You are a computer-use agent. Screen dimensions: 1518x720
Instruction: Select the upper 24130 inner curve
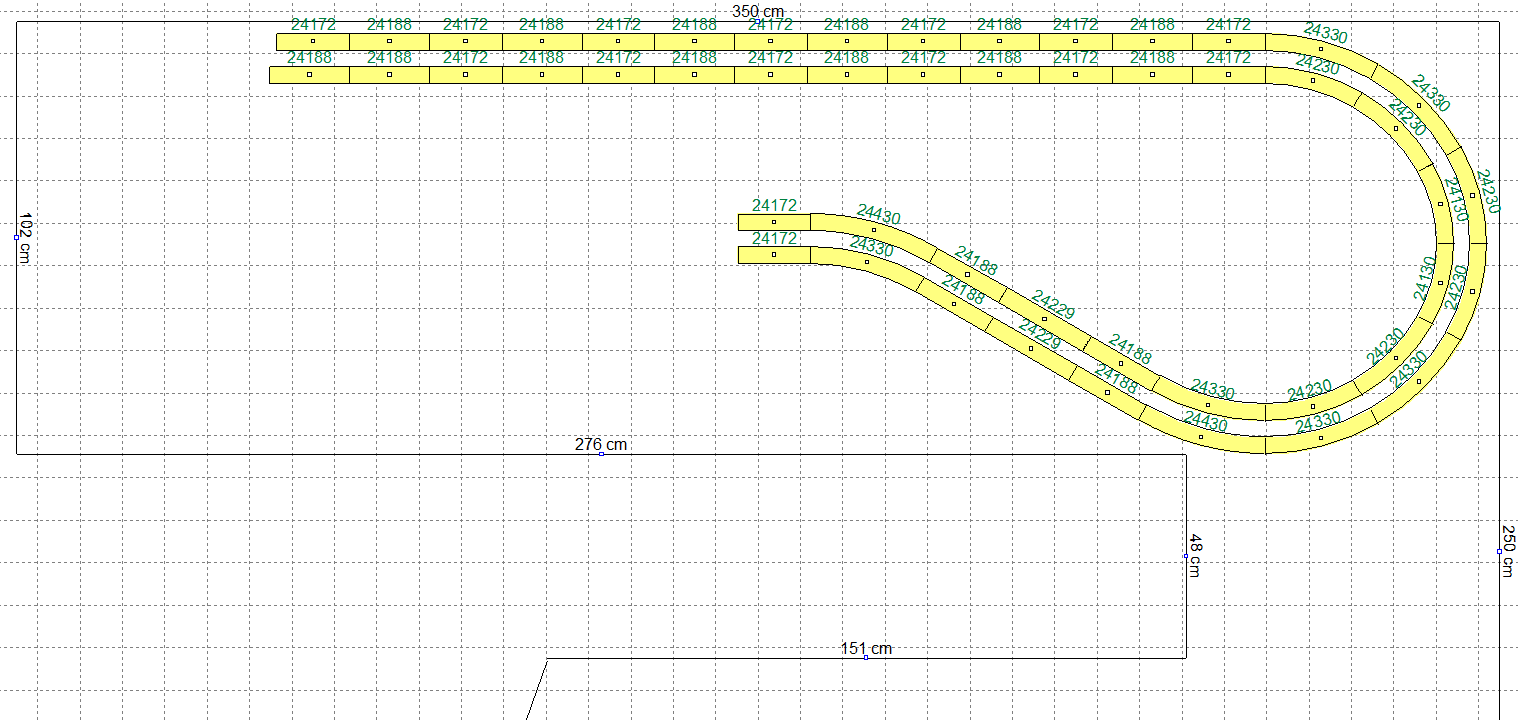click(x=1441, y=204)
